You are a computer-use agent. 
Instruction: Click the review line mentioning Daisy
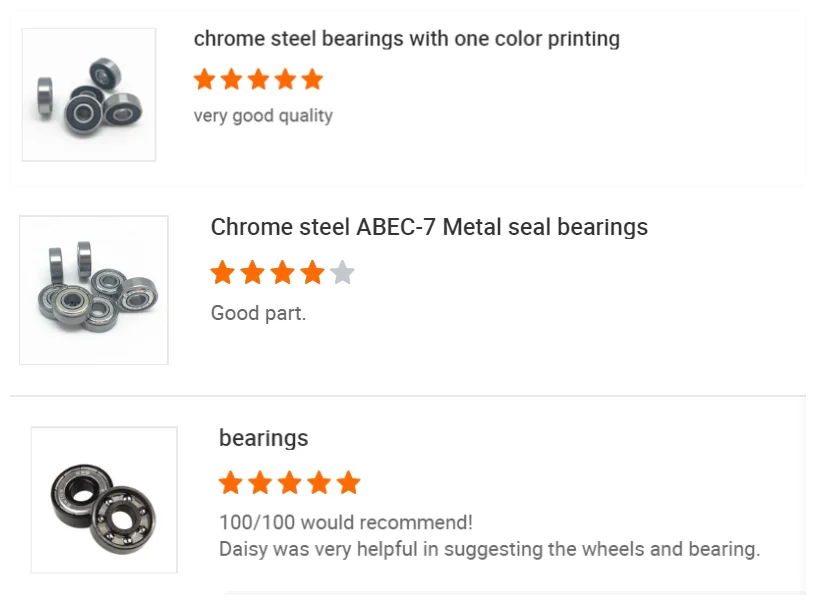pos(489,549)
